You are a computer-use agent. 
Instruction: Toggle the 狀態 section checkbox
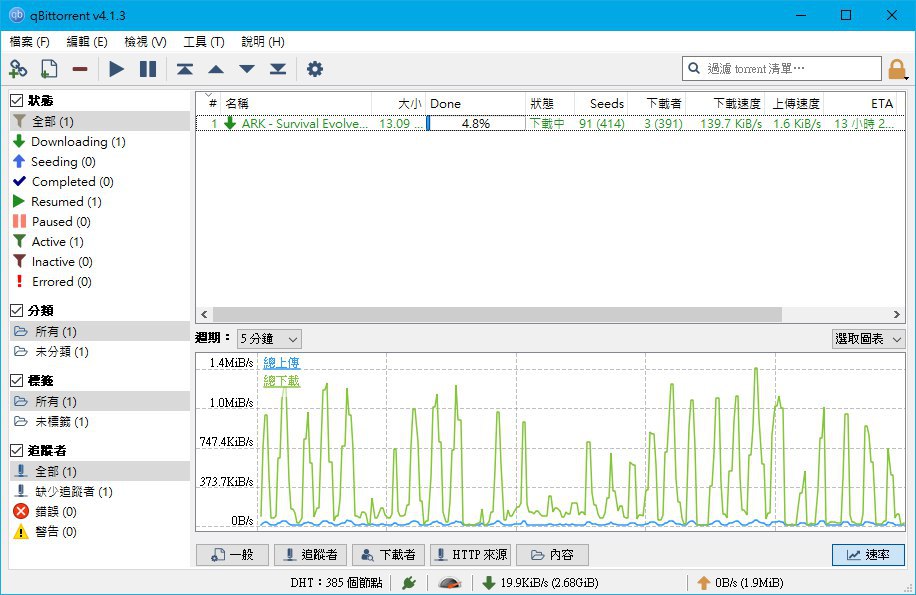click(x=16, y=100)
